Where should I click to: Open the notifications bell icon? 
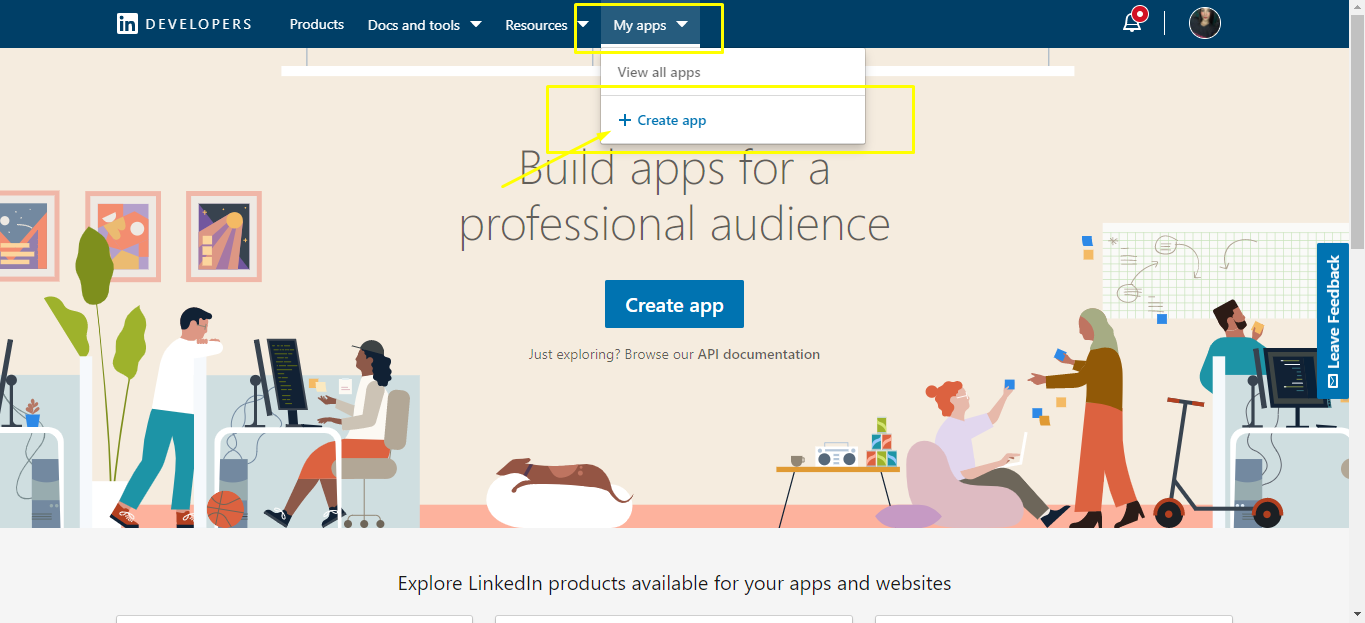pyautogui.click(x=1133, y=22)
